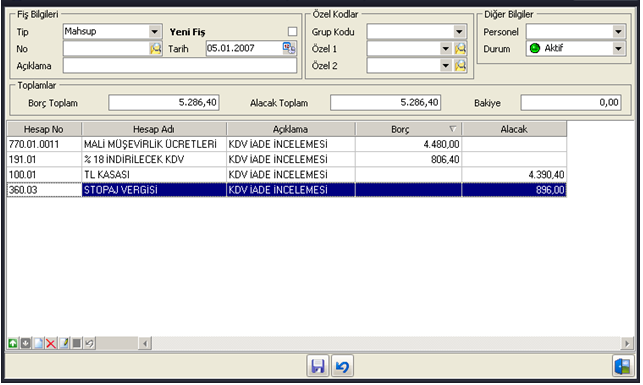Screen dimensions: 643x385
Task: Click the Borç column header
Action: point(408,129)
